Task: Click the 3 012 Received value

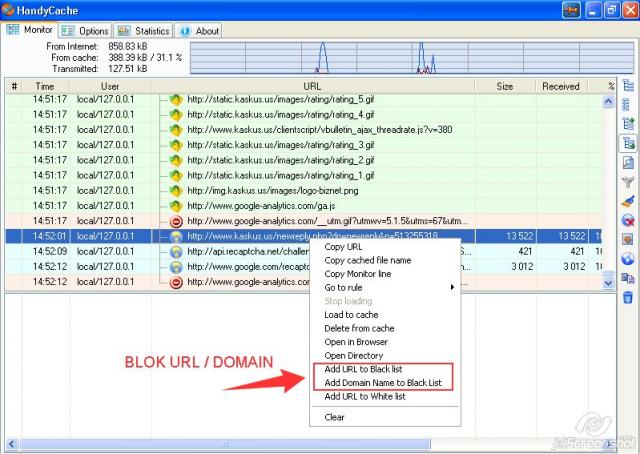Action: tap(574, 267)
